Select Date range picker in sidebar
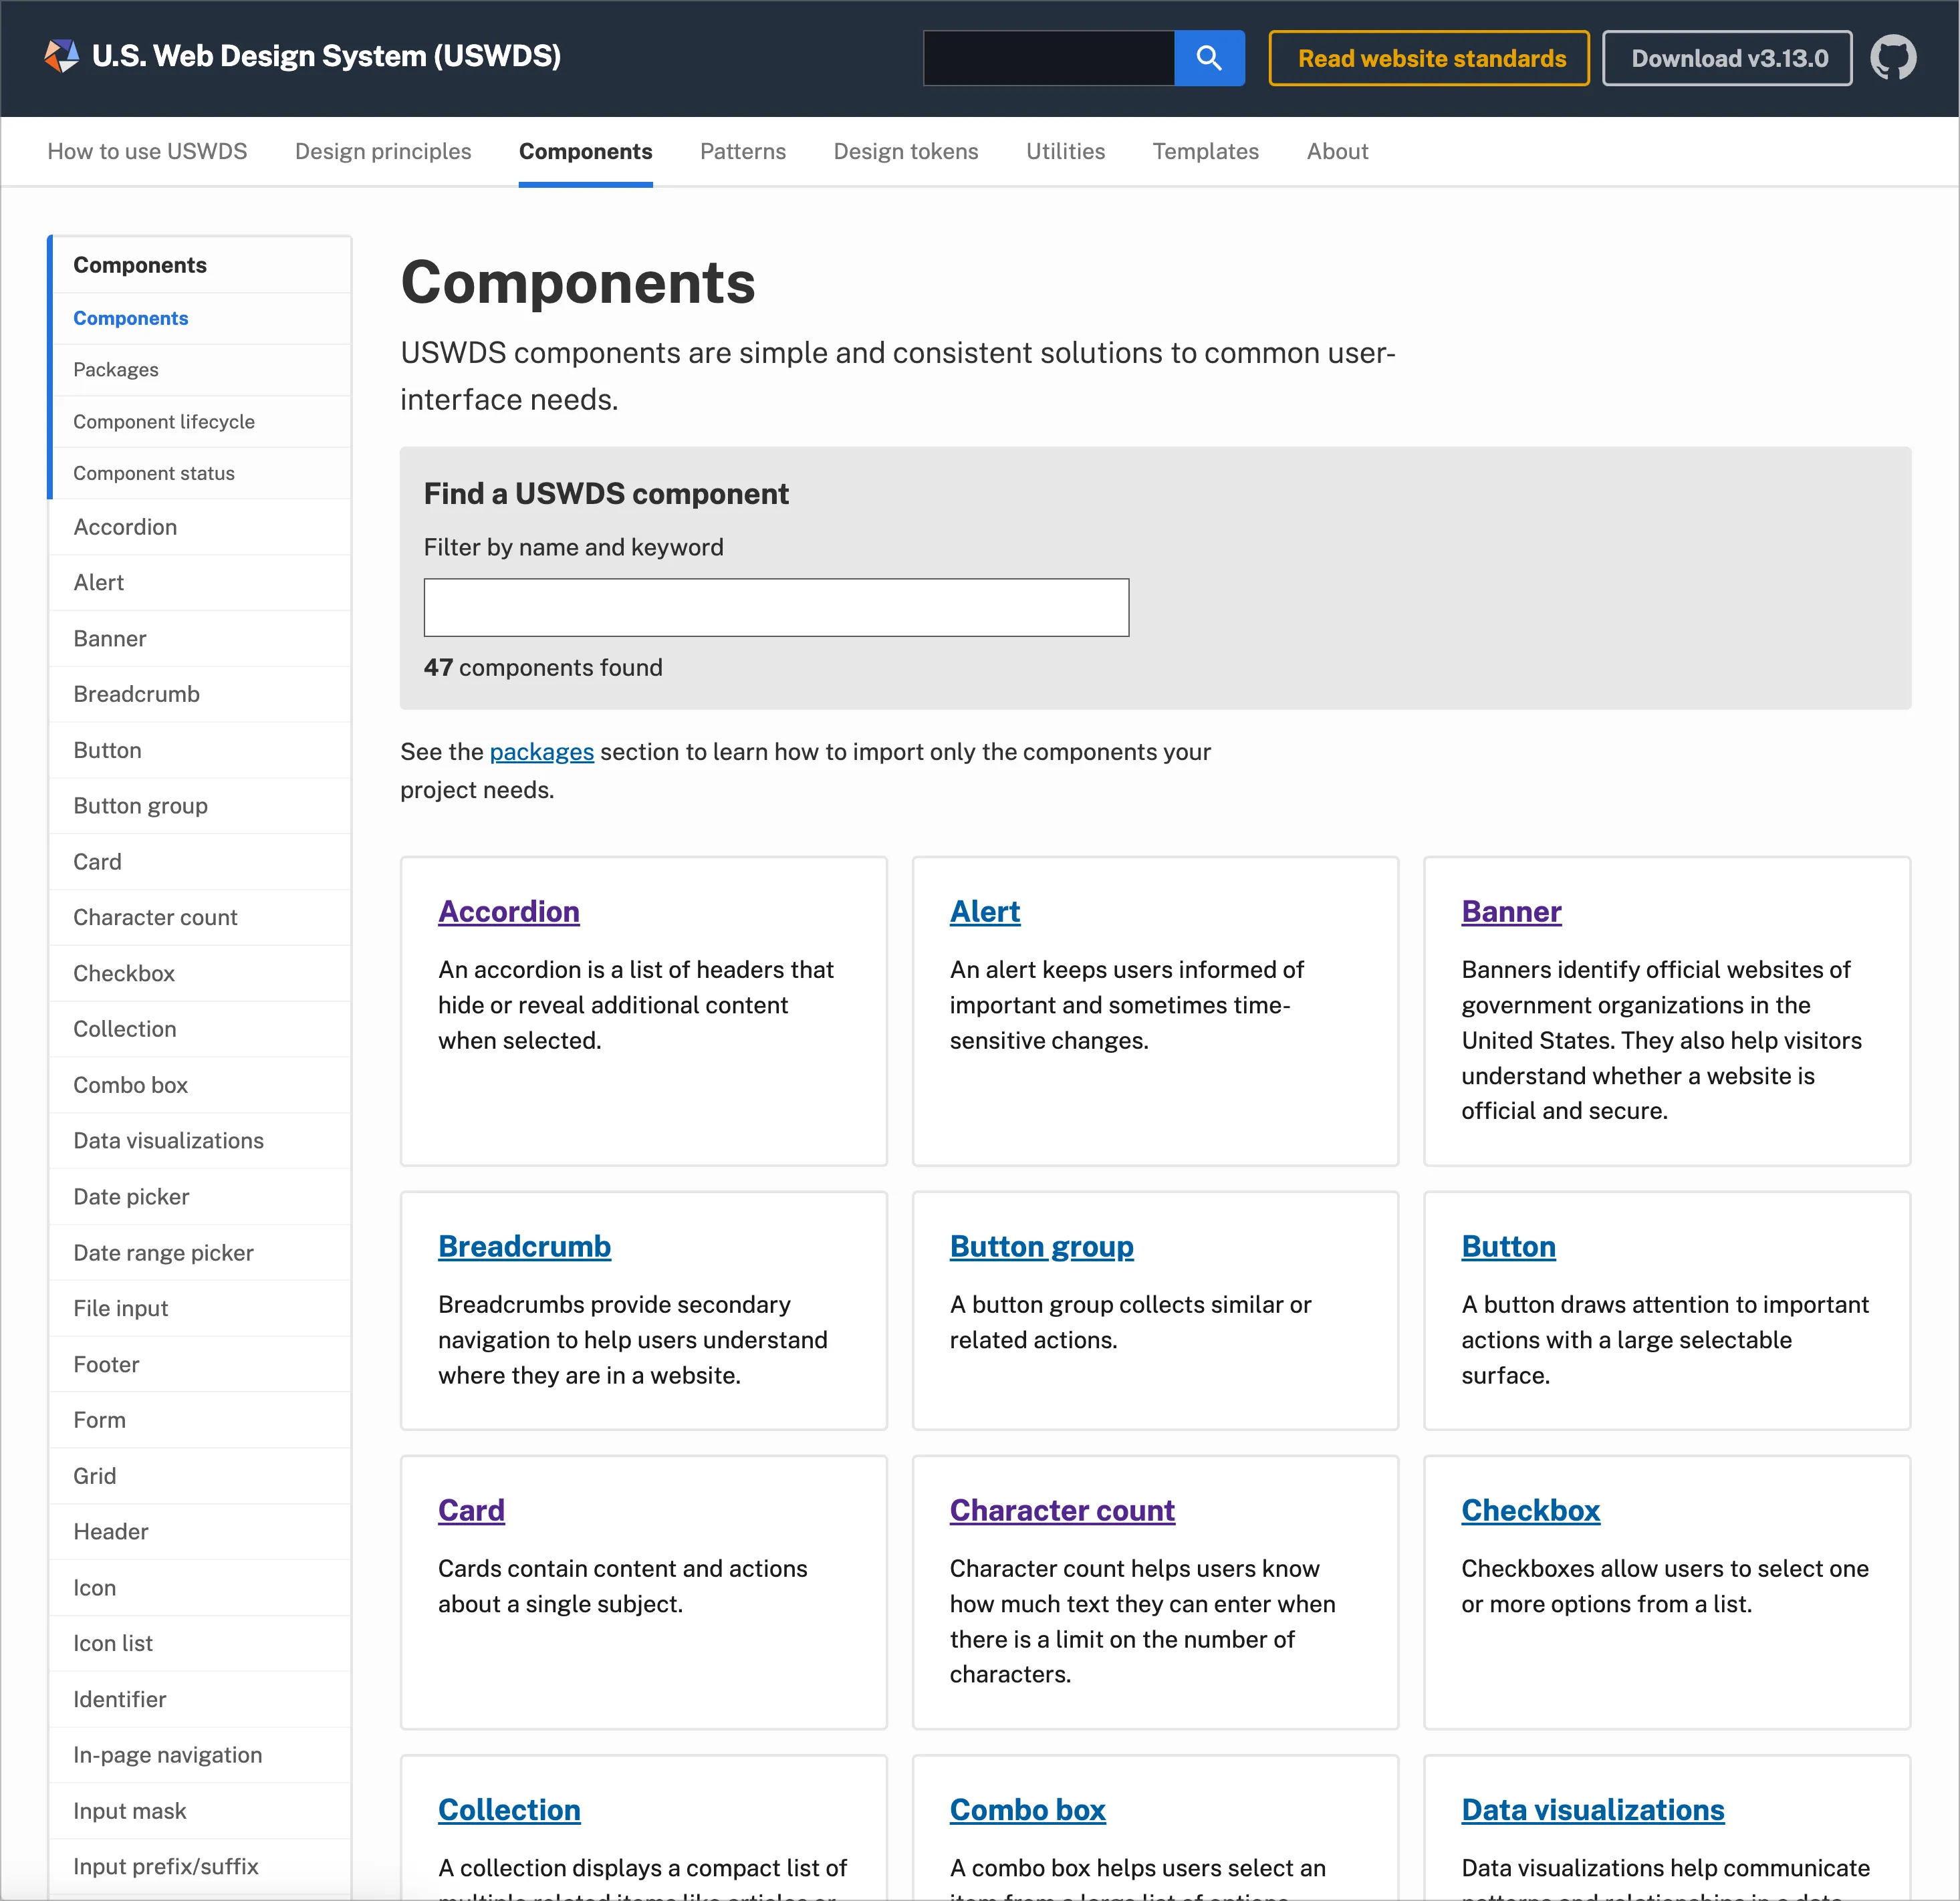 tap(201, 1253)
